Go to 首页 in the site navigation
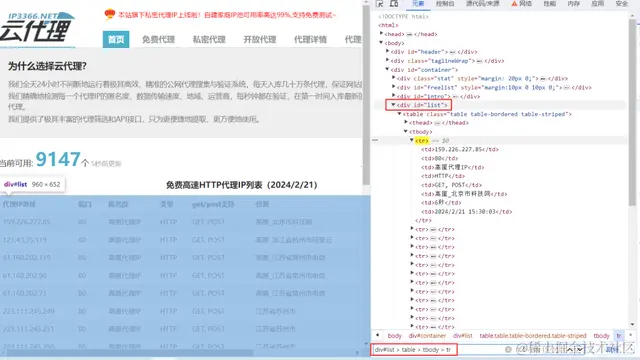640x360 pixels. 116,39
